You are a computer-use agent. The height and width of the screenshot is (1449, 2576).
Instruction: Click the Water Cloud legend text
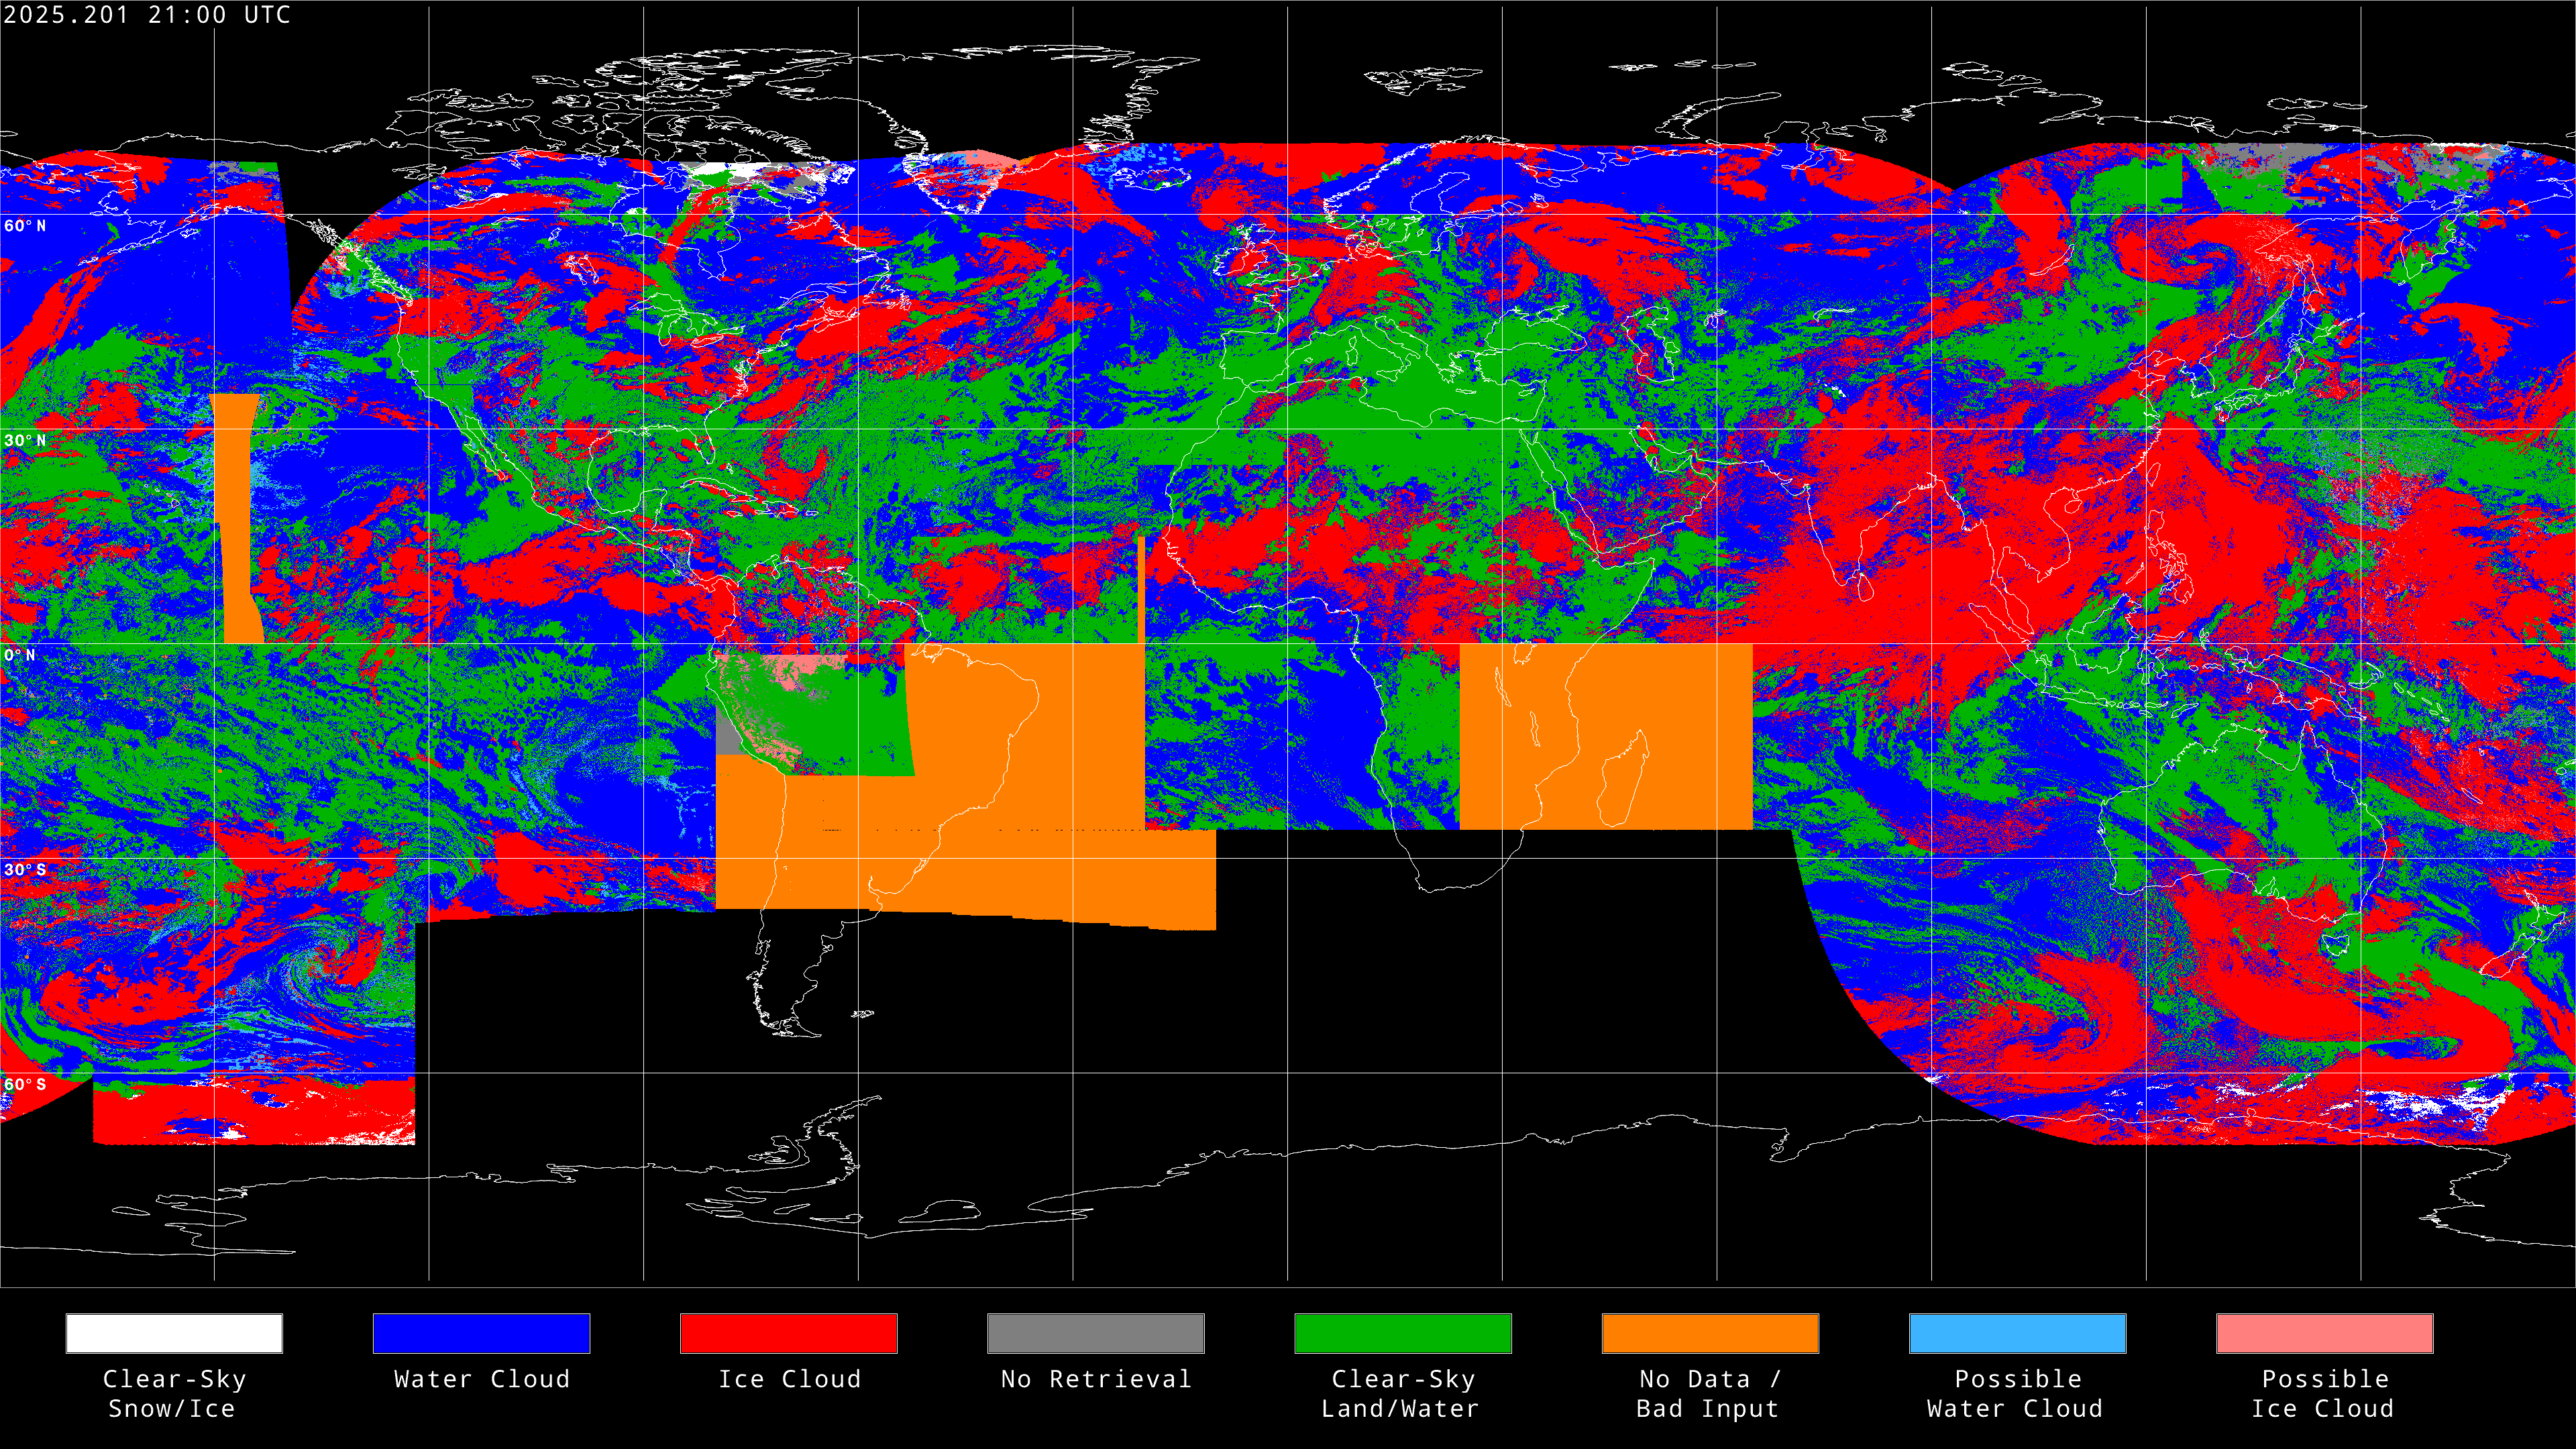pyautogui.click(x=481, y=1380)
